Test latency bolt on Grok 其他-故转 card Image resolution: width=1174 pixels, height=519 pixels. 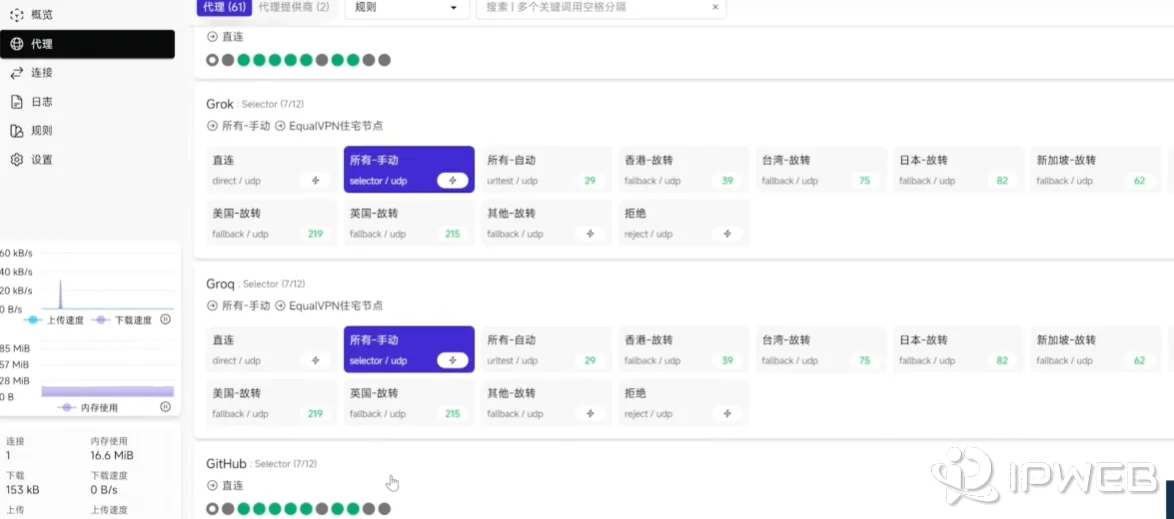pos(590,234)
